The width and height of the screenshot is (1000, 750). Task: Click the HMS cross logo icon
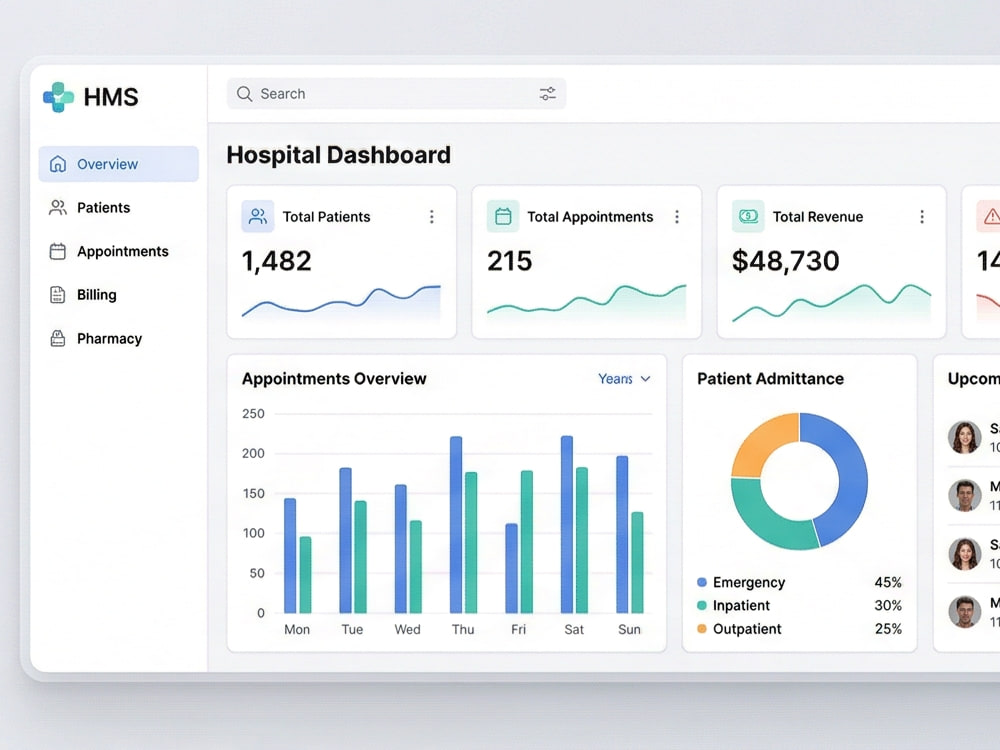[58, 97]
